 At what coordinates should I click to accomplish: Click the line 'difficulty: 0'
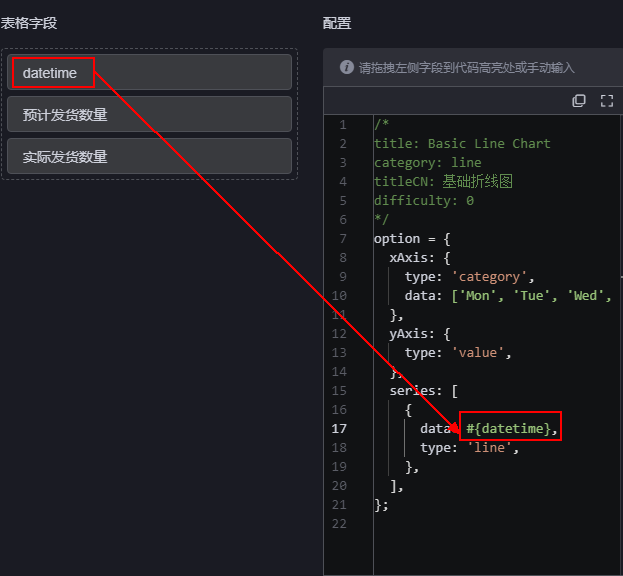click(424, 201)
